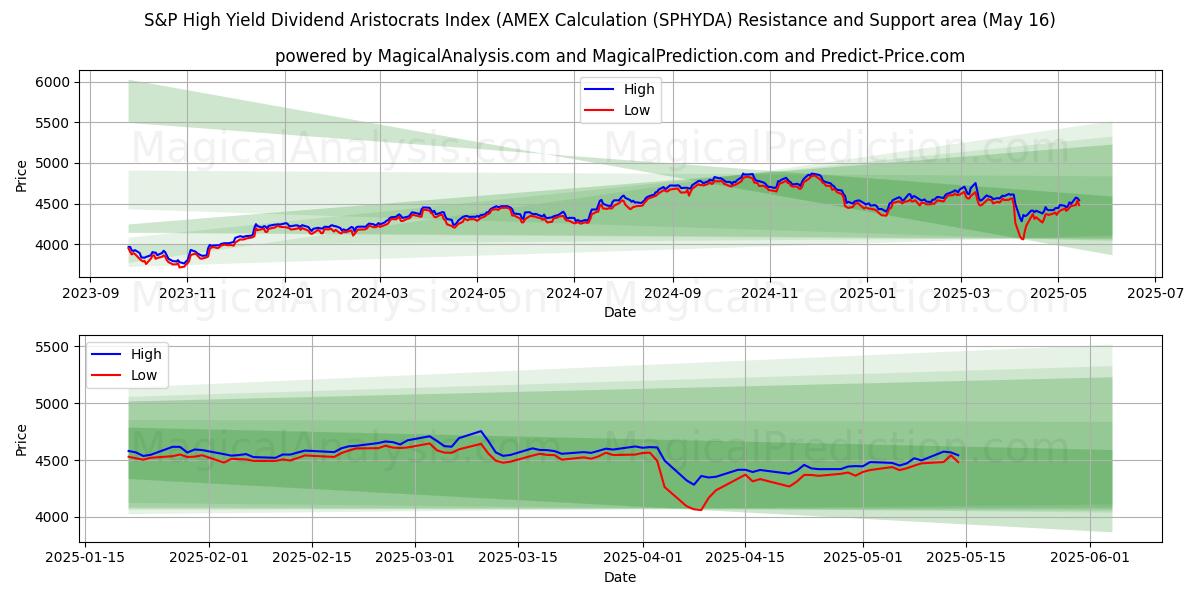This screenshot has height=600, width=1200.
Task: Click the 2024-11 date tick label
Action: point(769,294)
